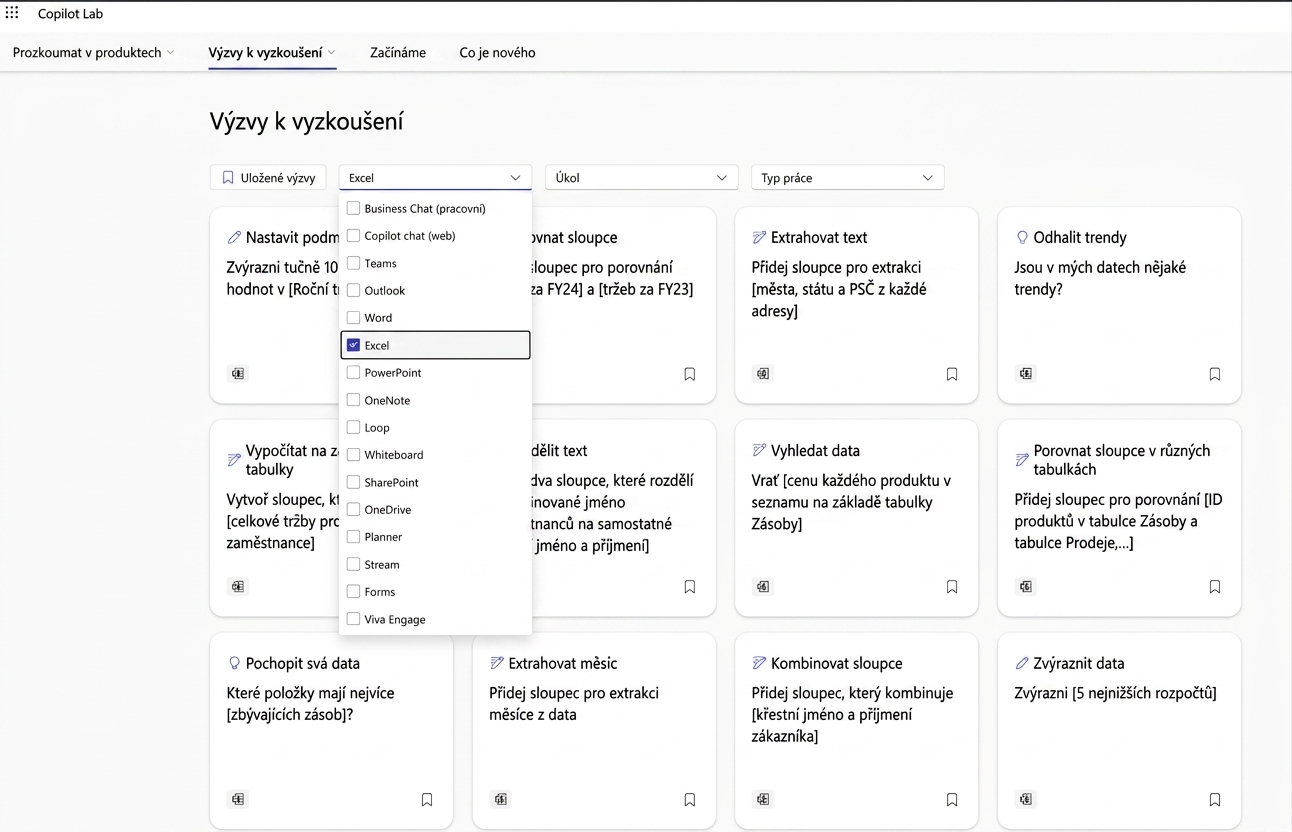Click pencil icon beside Extrahovat text title
The image size is (1292, 832).
click(x=759, y=237)
